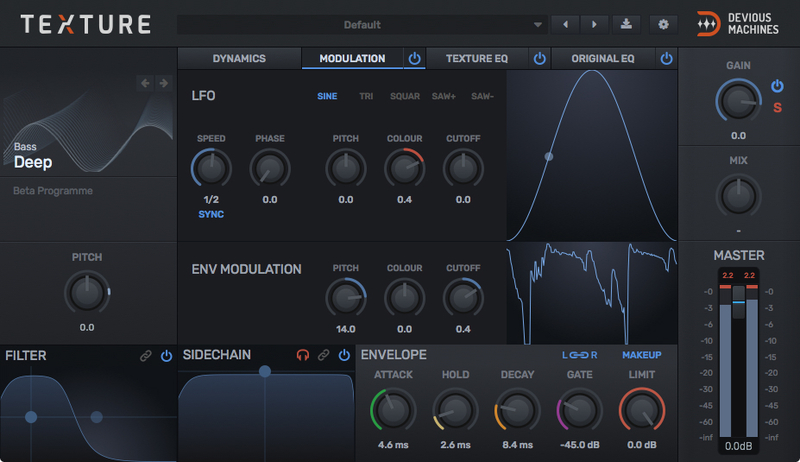The width and height of the screenshot is (800, 462).
Task: Switch to the Dynamics tab
Action: [239, 59]
